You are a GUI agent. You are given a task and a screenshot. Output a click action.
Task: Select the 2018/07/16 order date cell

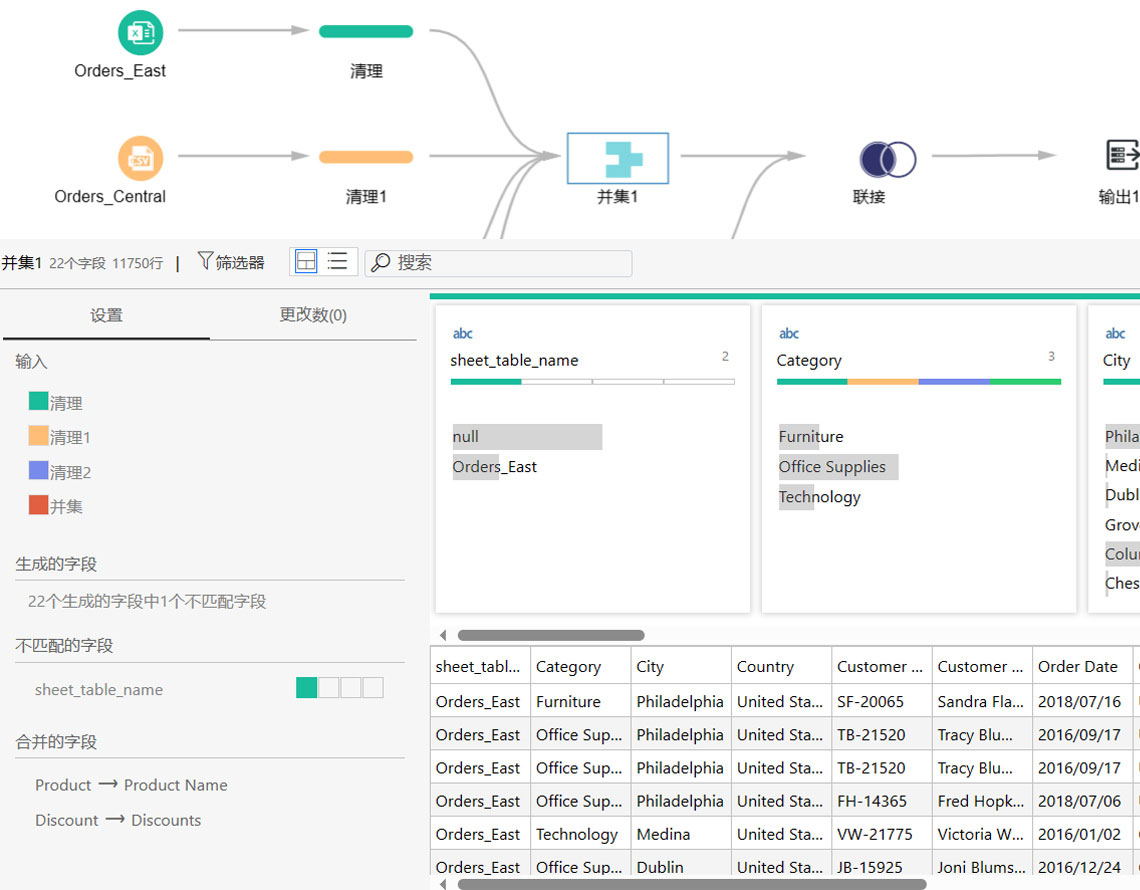(1083, 702)
